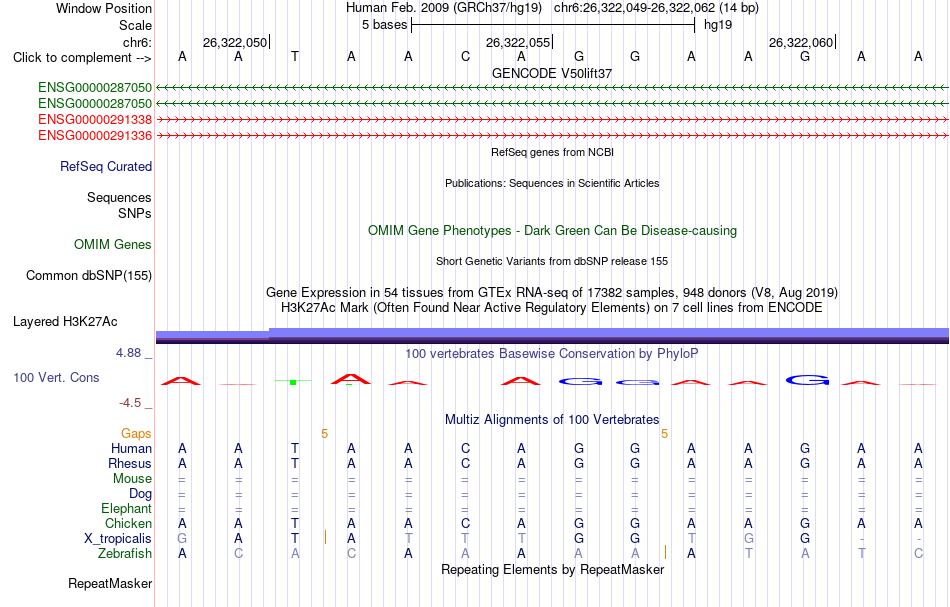Click the X_tropicalis species label
Screen dimensions: 950x607
point(118,539)
